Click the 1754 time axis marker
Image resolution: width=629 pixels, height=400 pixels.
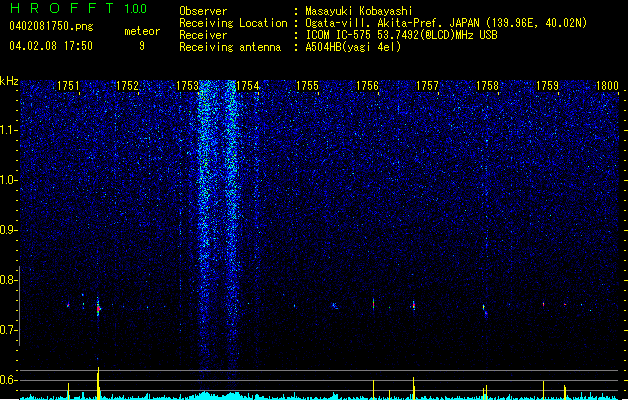[x=248, y=86]
